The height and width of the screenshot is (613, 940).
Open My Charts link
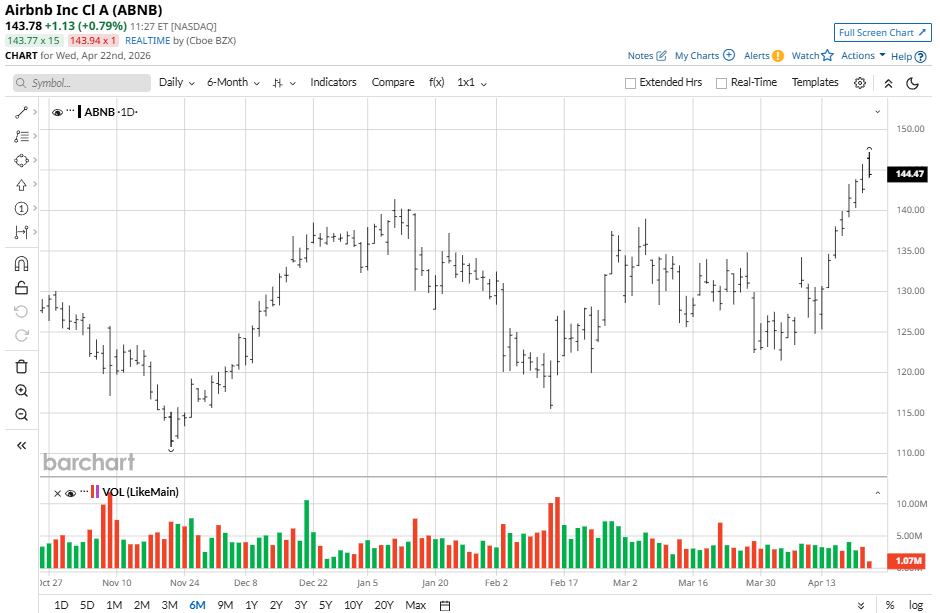pyautogui.click(x=704, y=56)
